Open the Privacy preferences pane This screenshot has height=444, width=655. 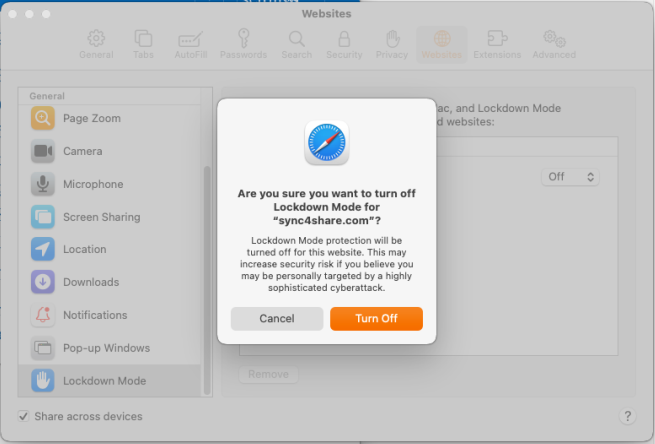[392, 45]
